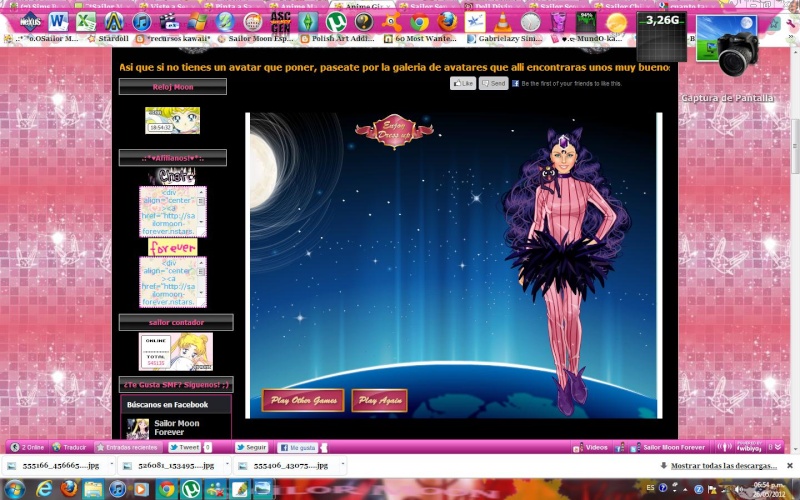This screenshot has width=800, height=500.
Task: Click first affiliate code text box
Action: pyautogui.click(x=172, y=211)
